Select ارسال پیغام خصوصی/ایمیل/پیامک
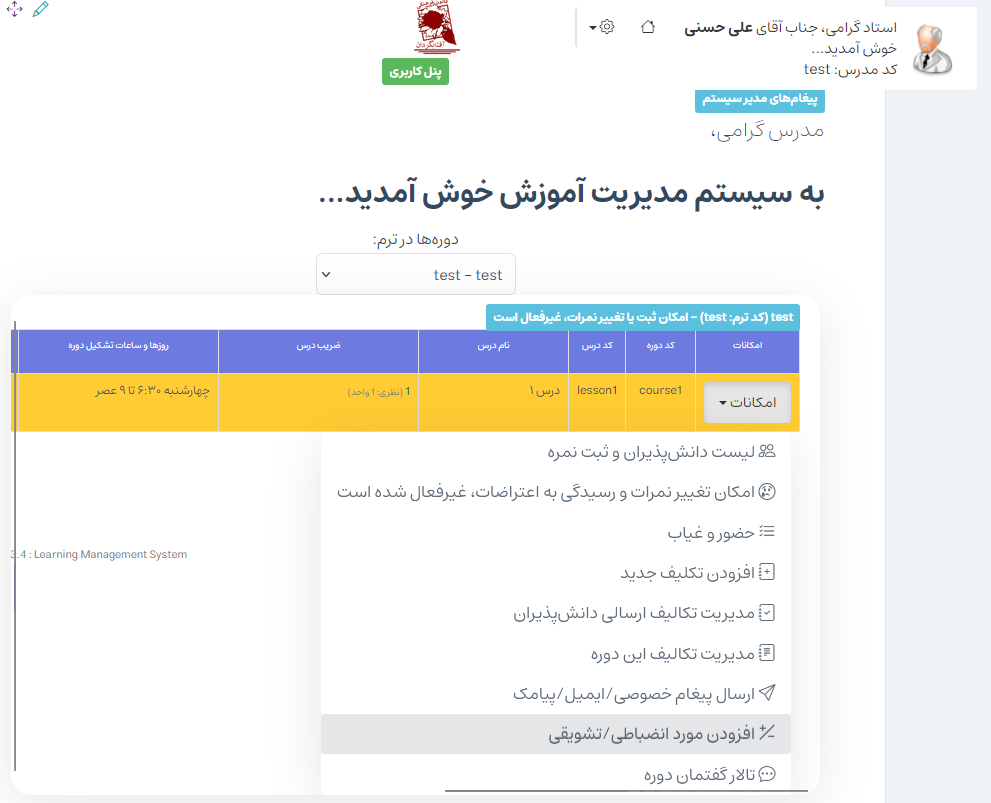Viewport: 991px width, 803px height. [556, 694]
